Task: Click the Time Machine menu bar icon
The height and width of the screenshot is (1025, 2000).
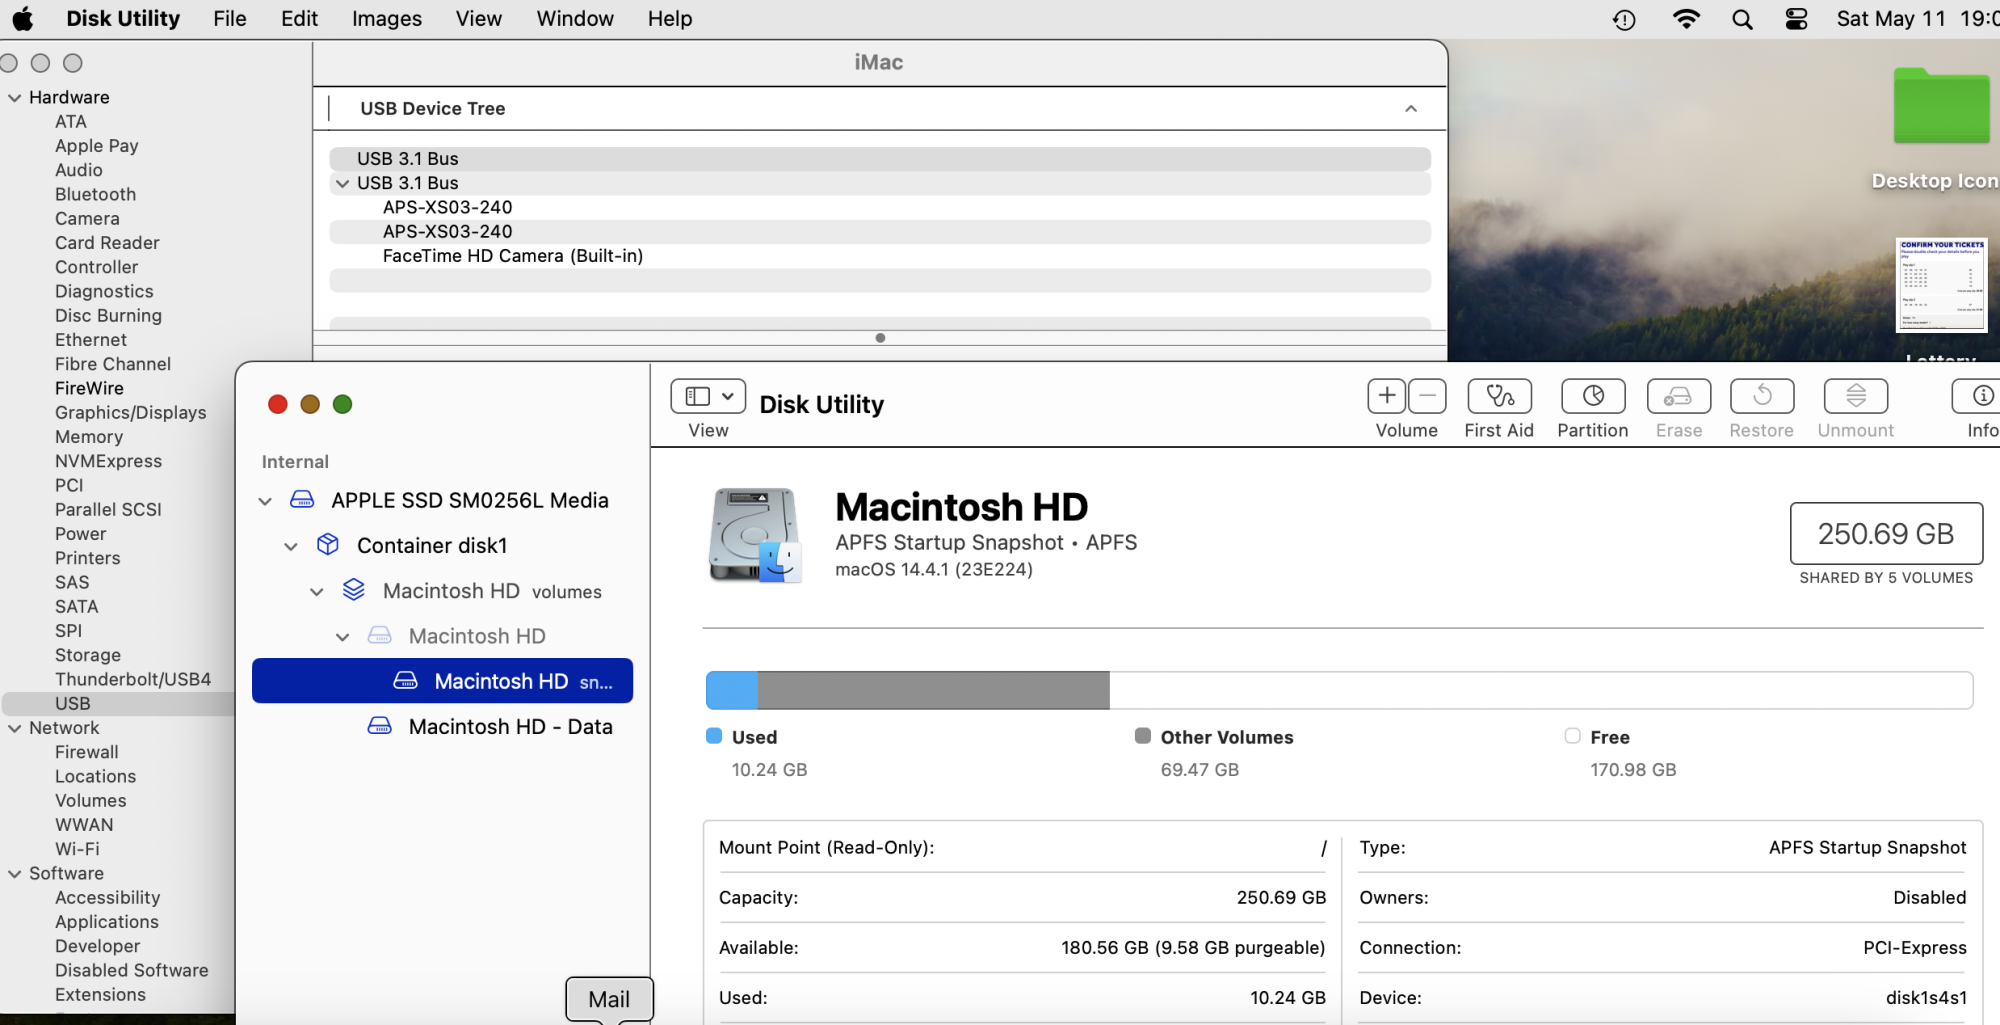Action: 1624,19
